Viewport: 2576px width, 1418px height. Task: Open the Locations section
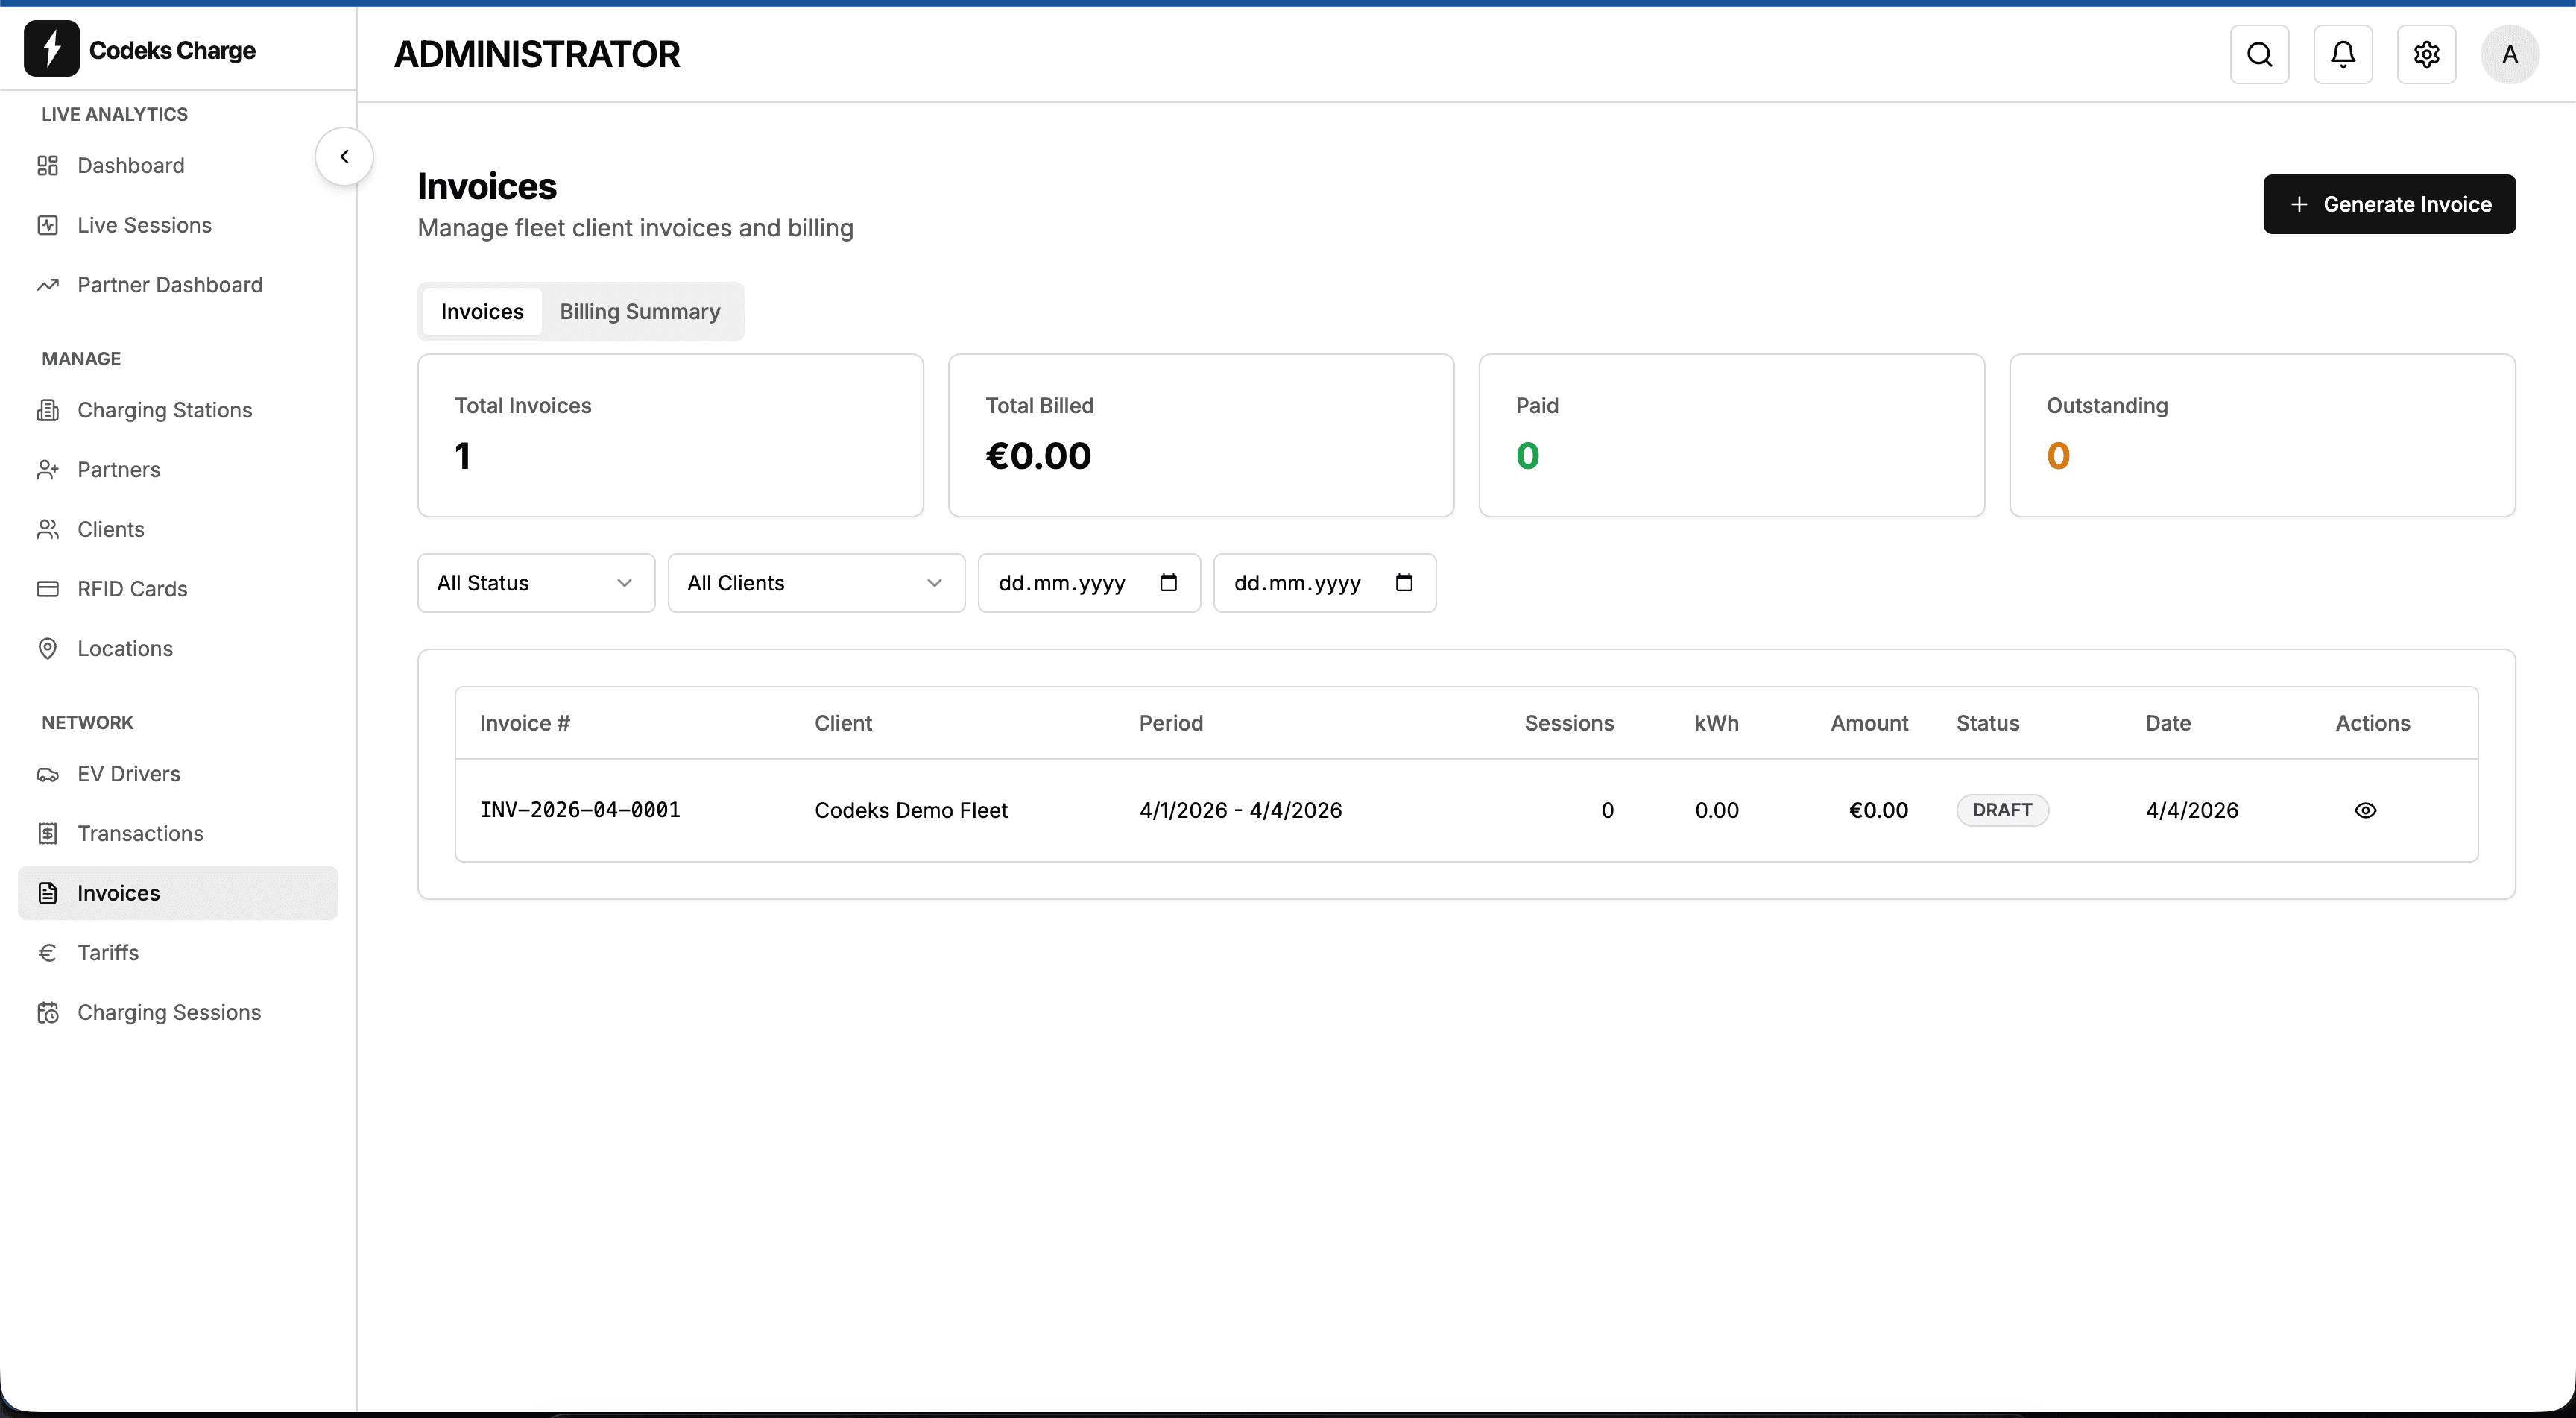(x=126, y=648)
